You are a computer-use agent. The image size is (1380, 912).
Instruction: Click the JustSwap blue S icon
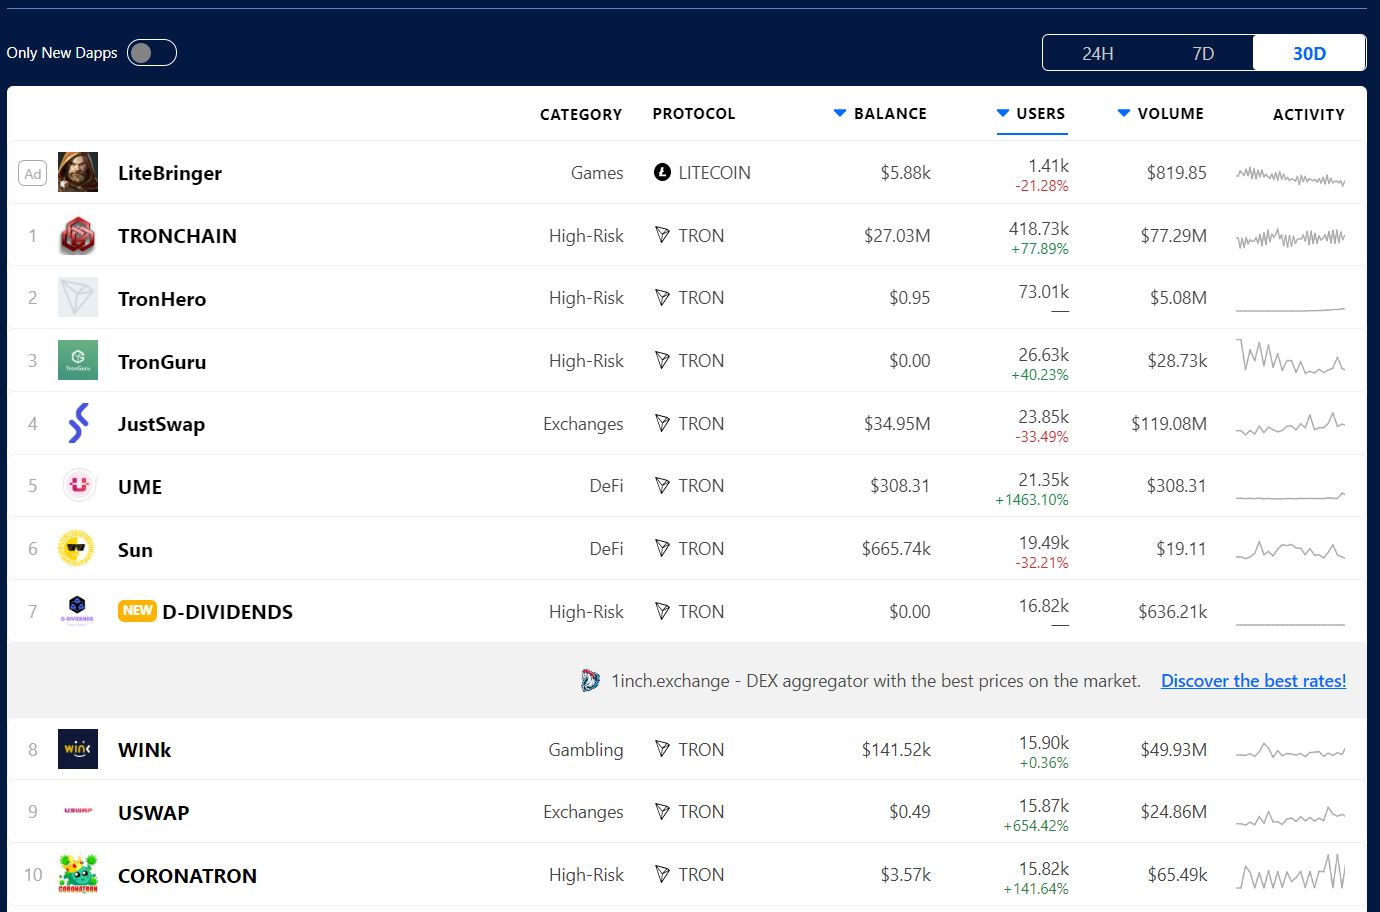pyautogui.click(x=78, y=423)
